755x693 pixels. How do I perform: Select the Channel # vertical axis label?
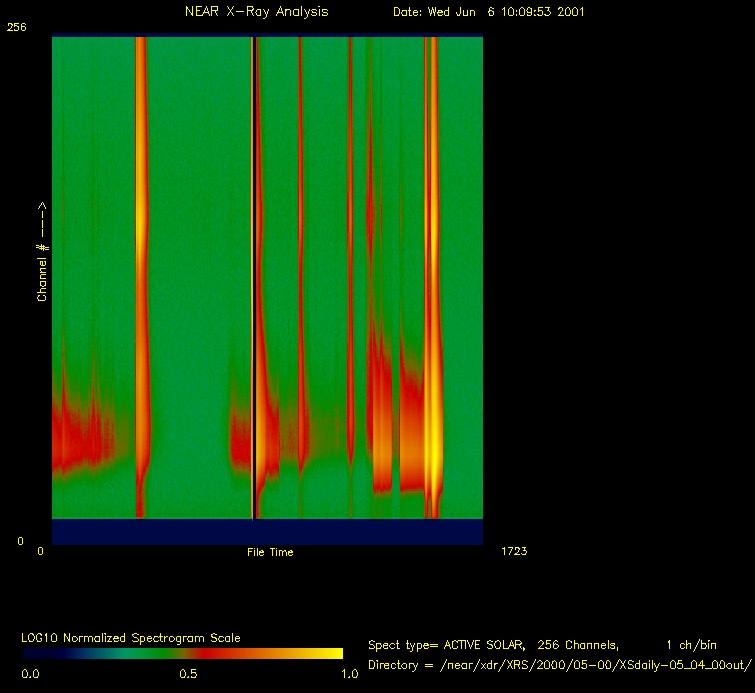pyautogui.click(x=43, y=252)
